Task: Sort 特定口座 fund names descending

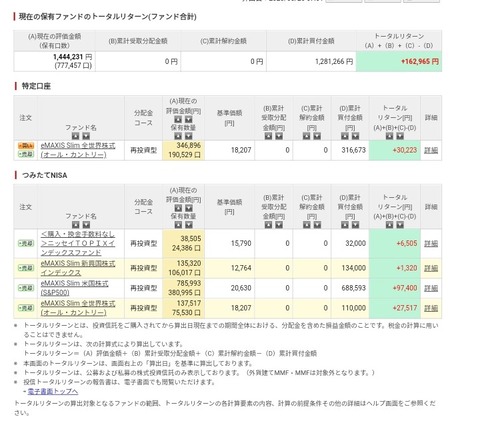Action: click(86, 136)
